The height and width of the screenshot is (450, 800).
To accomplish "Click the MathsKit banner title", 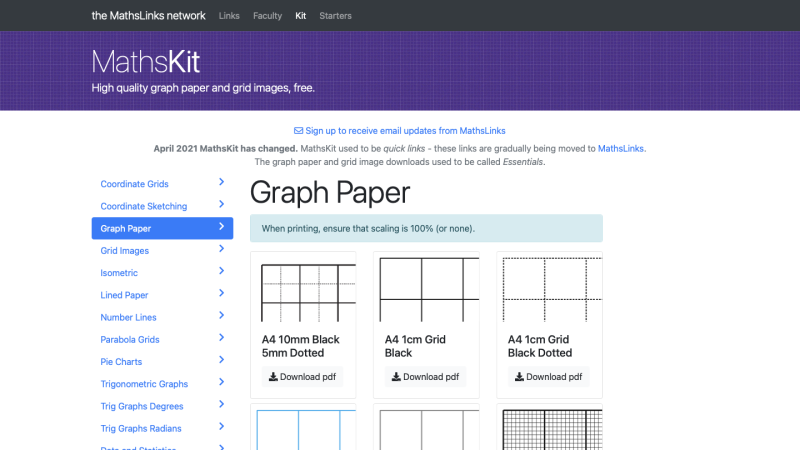I will point(145,62).
